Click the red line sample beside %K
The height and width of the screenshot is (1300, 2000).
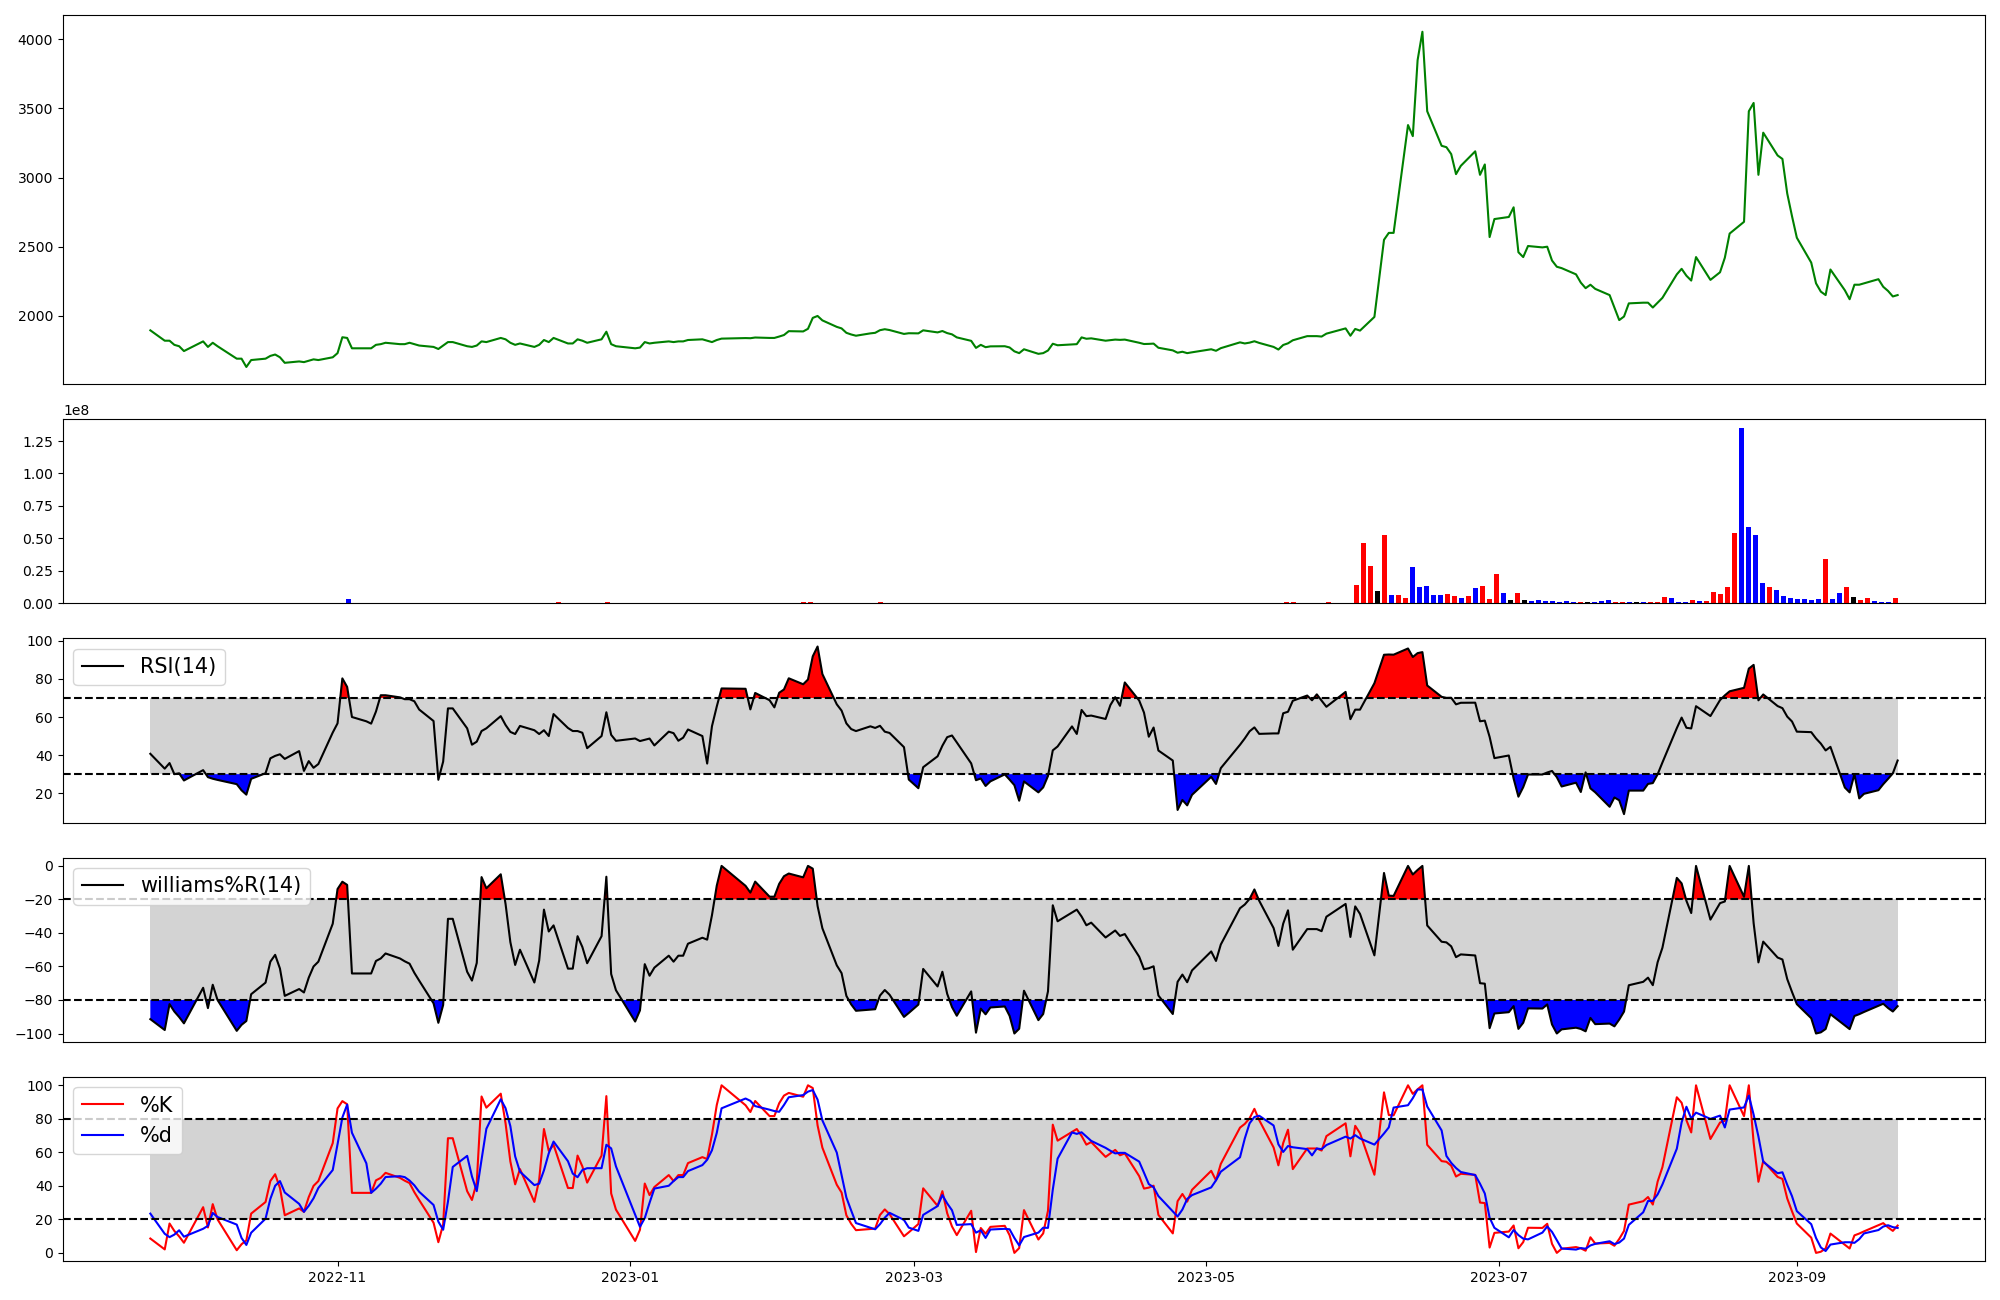pos(102,1105)
